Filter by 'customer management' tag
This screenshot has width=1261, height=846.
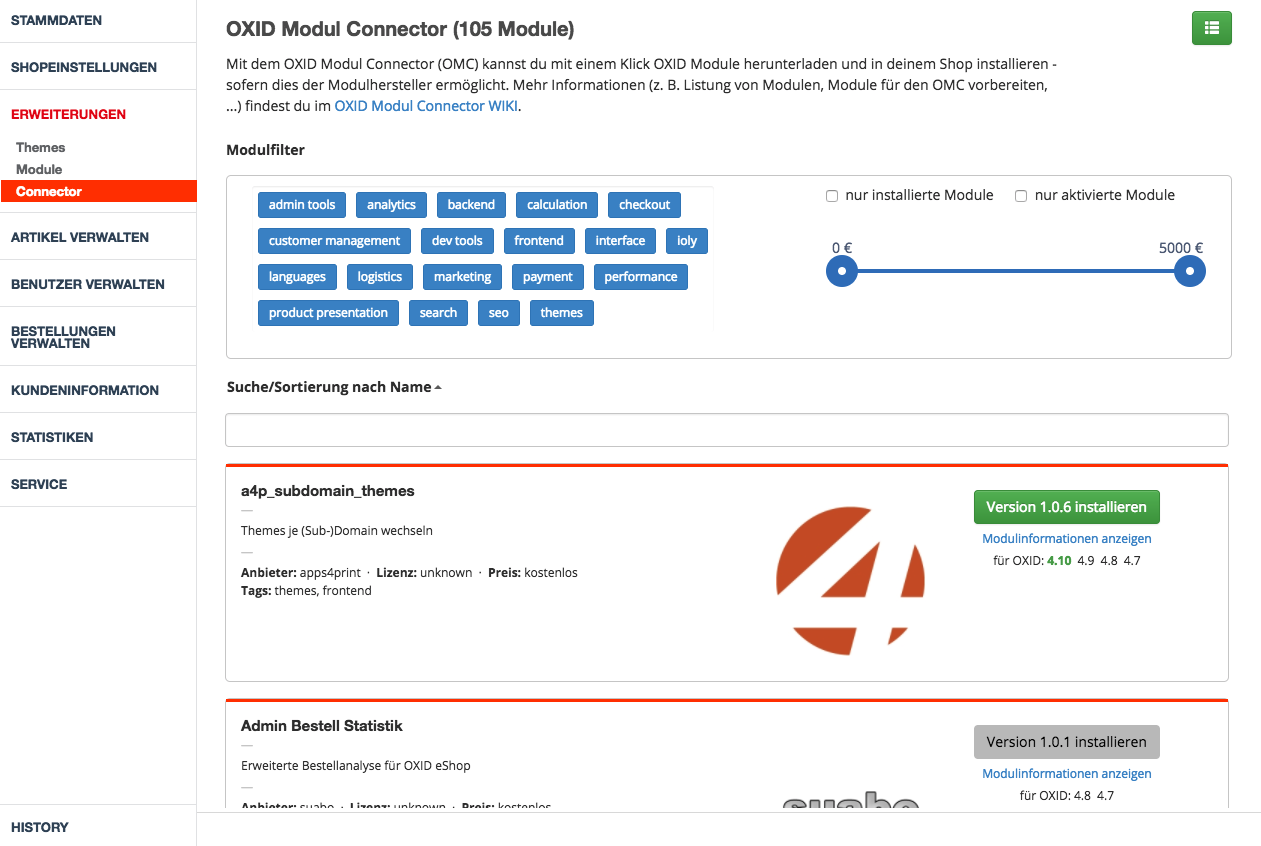(x=334, y=241)
